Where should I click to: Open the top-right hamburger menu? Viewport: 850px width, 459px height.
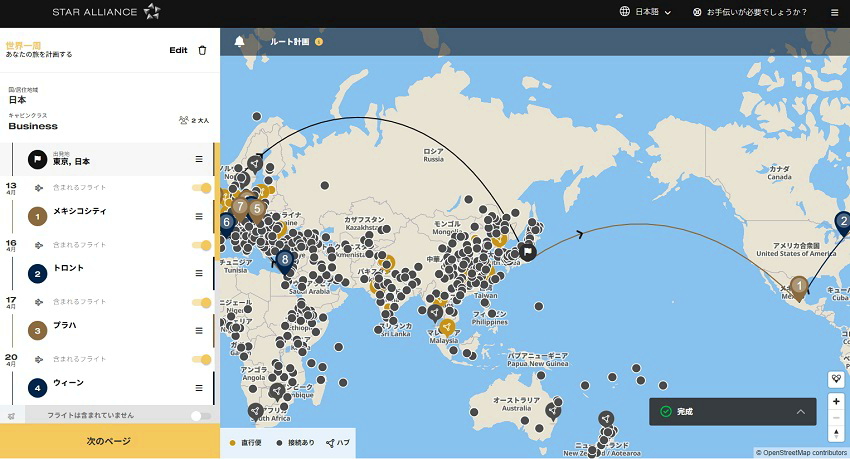coord(834,13)
